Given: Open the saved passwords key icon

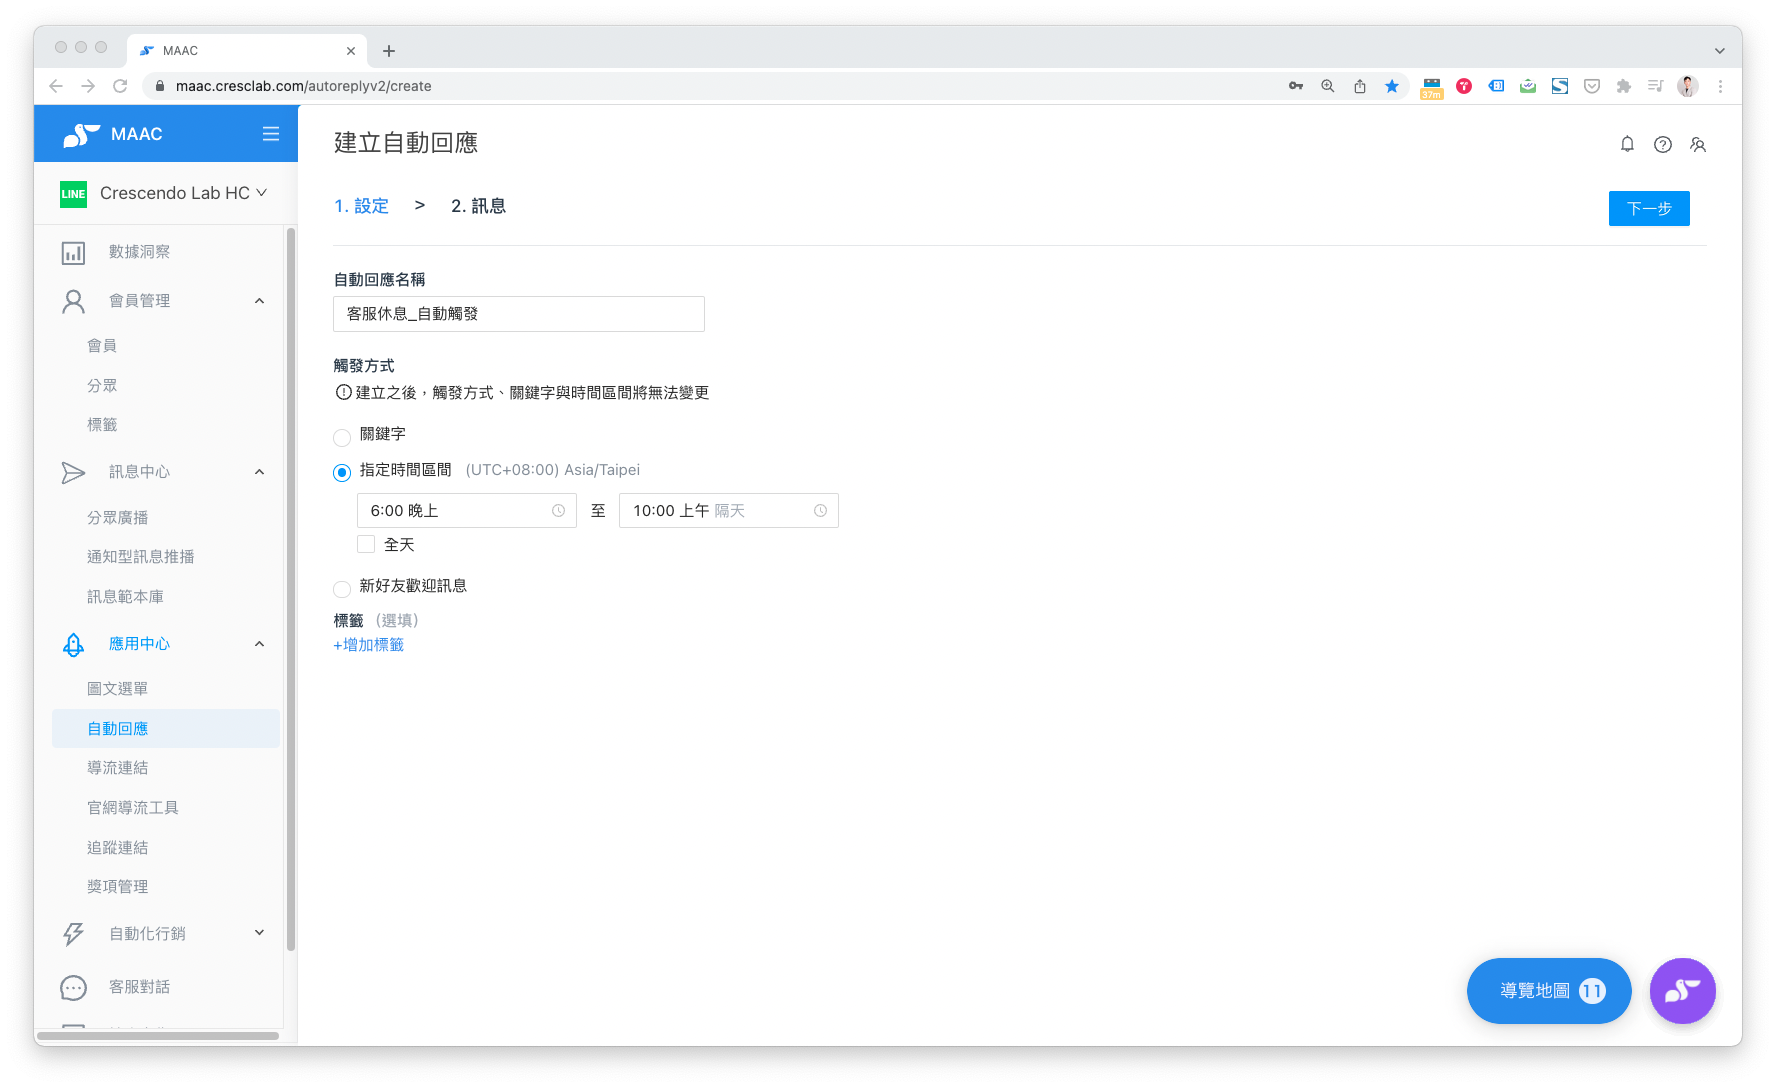Looking at the screenshot, I should (x=1296, y=86).
